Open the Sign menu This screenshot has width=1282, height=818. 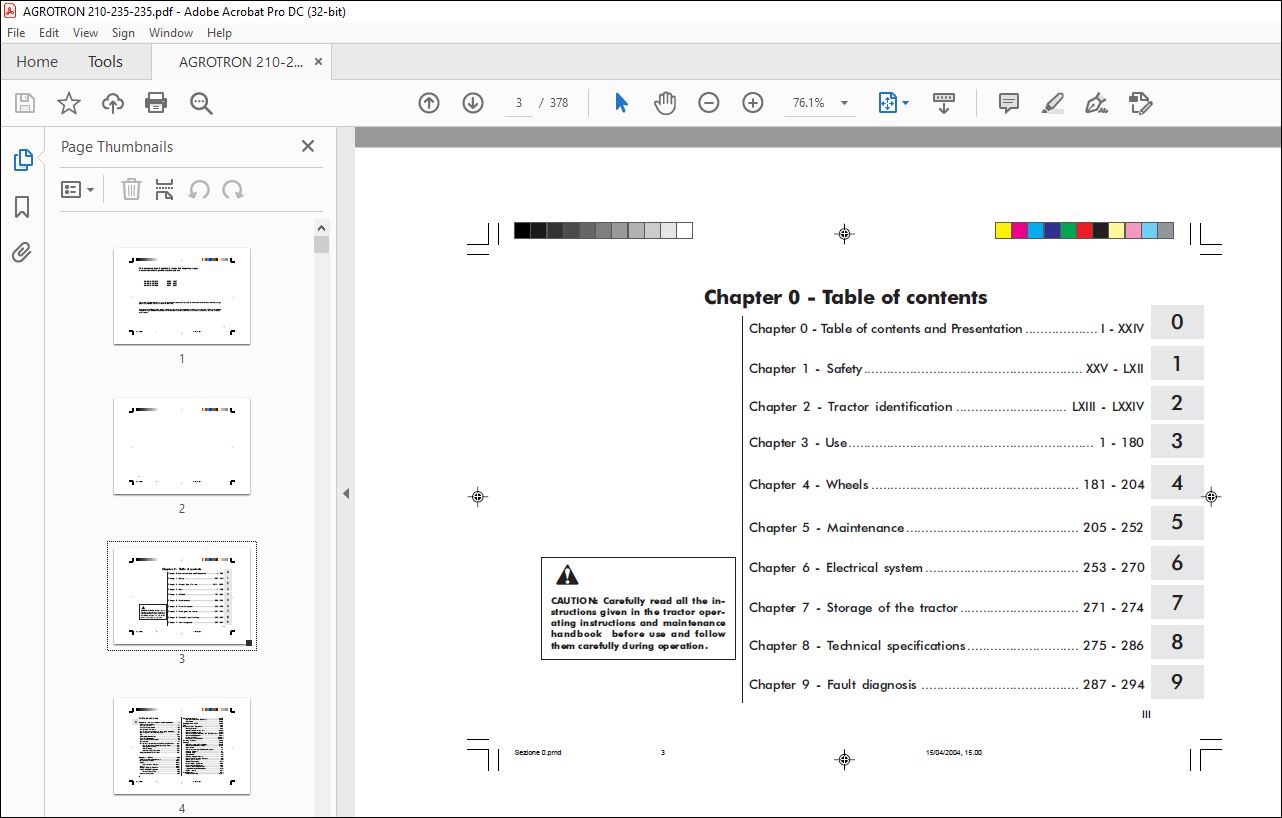pos(123,33)
